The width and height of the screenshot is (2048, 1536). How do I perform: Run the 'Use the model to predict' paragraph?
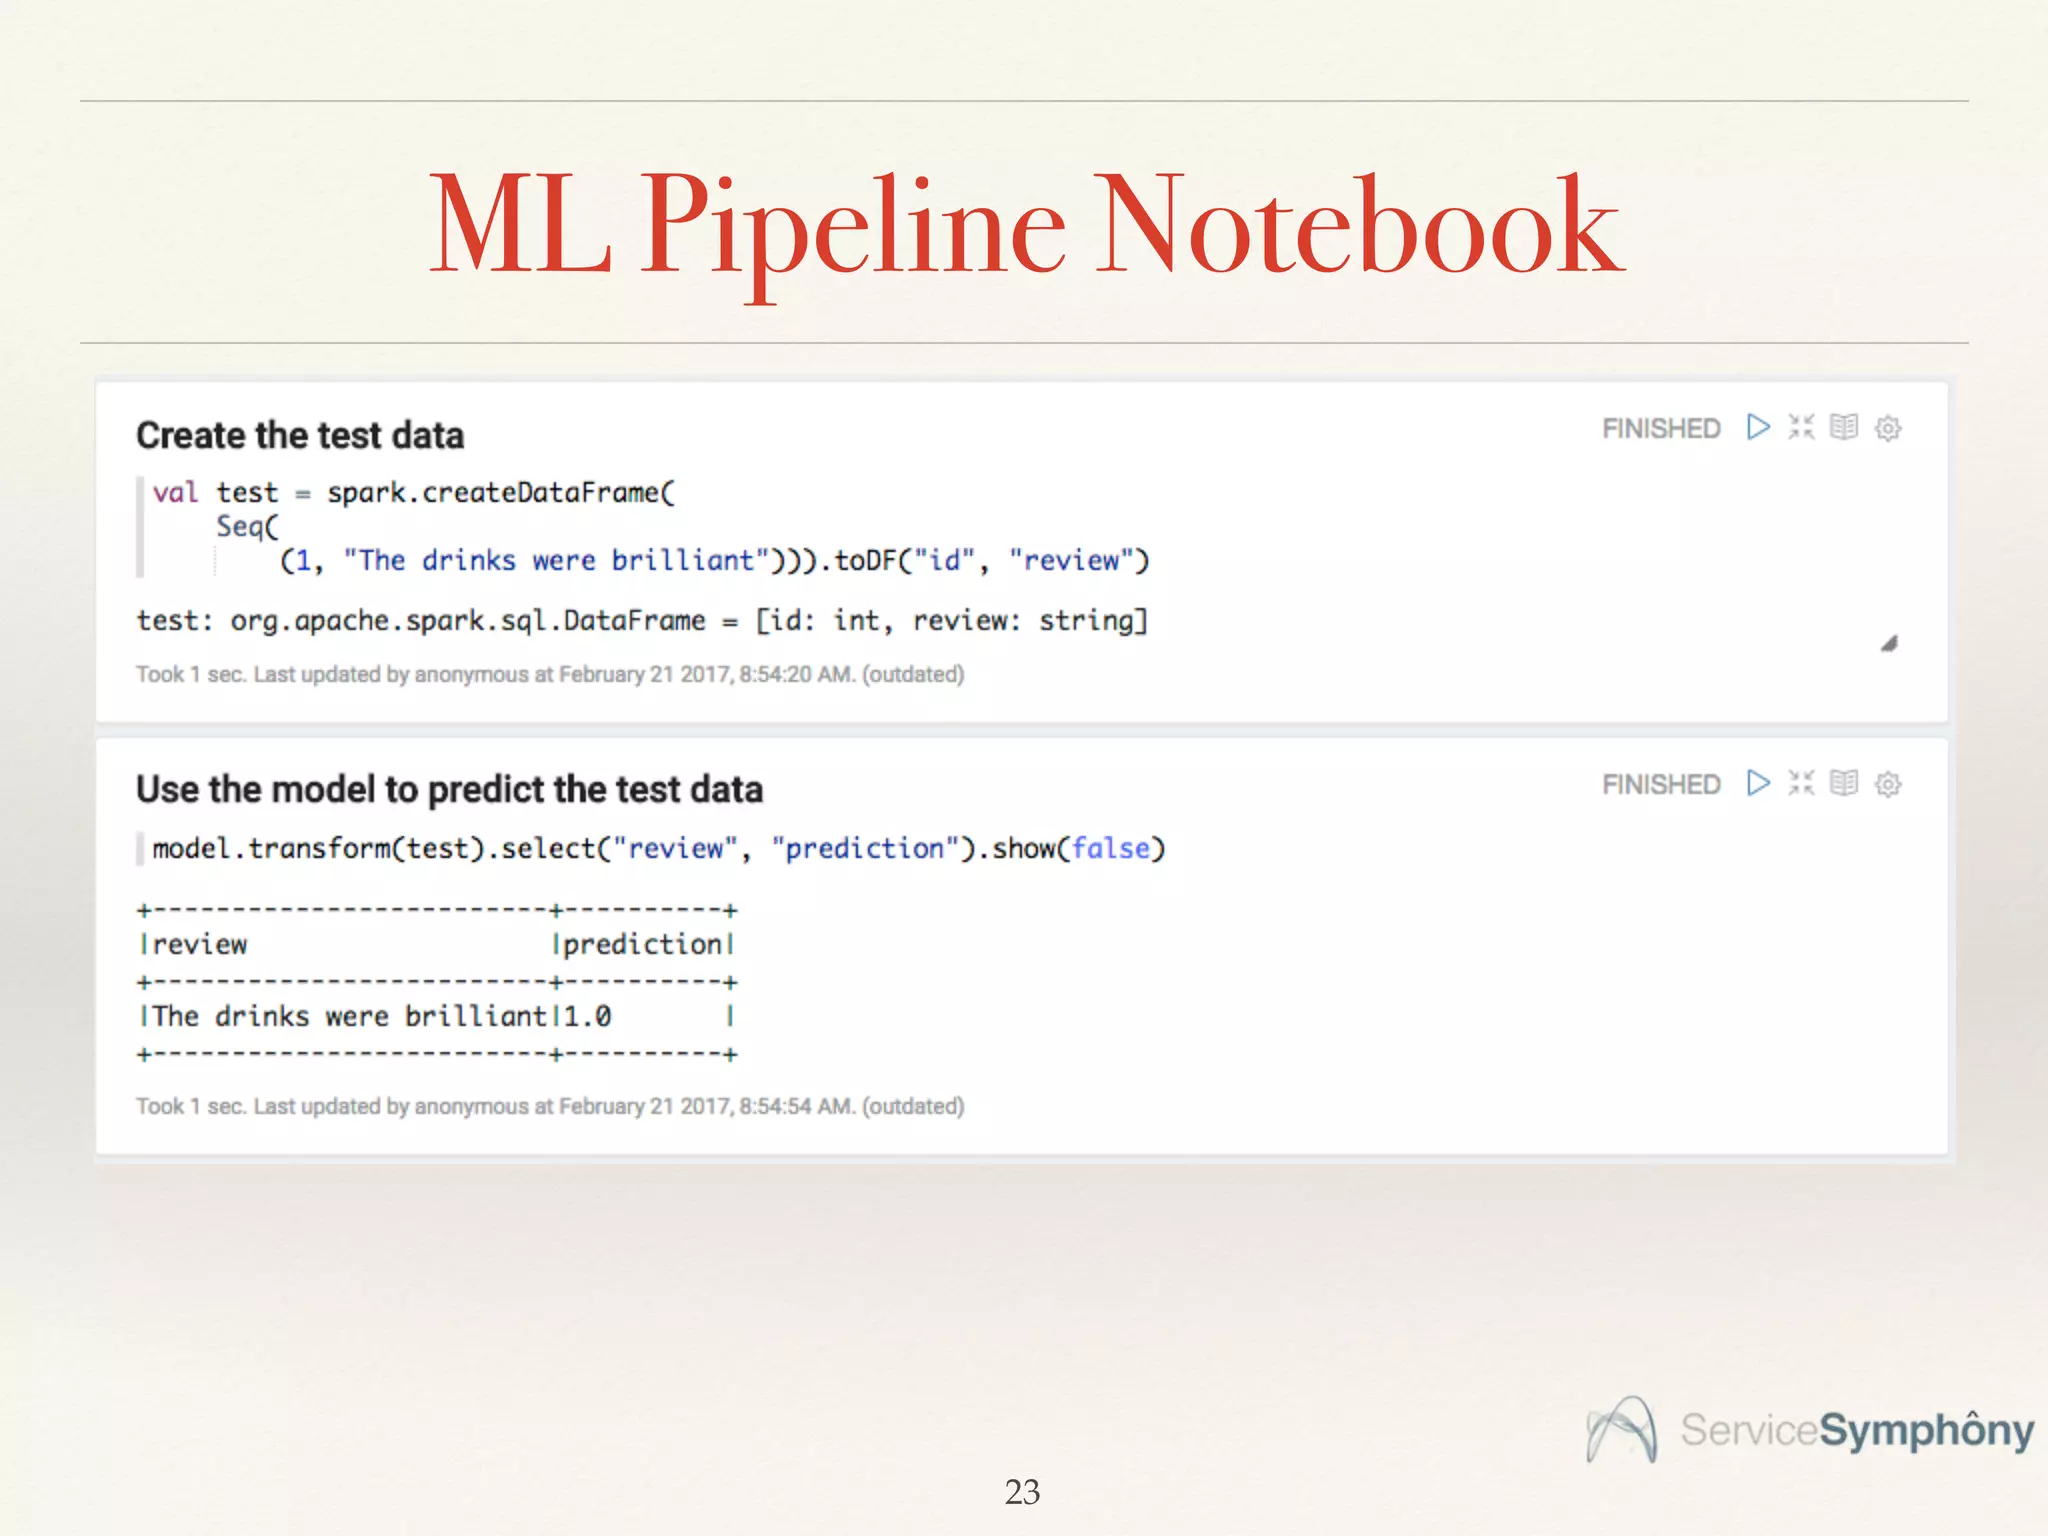(1758, 783)
